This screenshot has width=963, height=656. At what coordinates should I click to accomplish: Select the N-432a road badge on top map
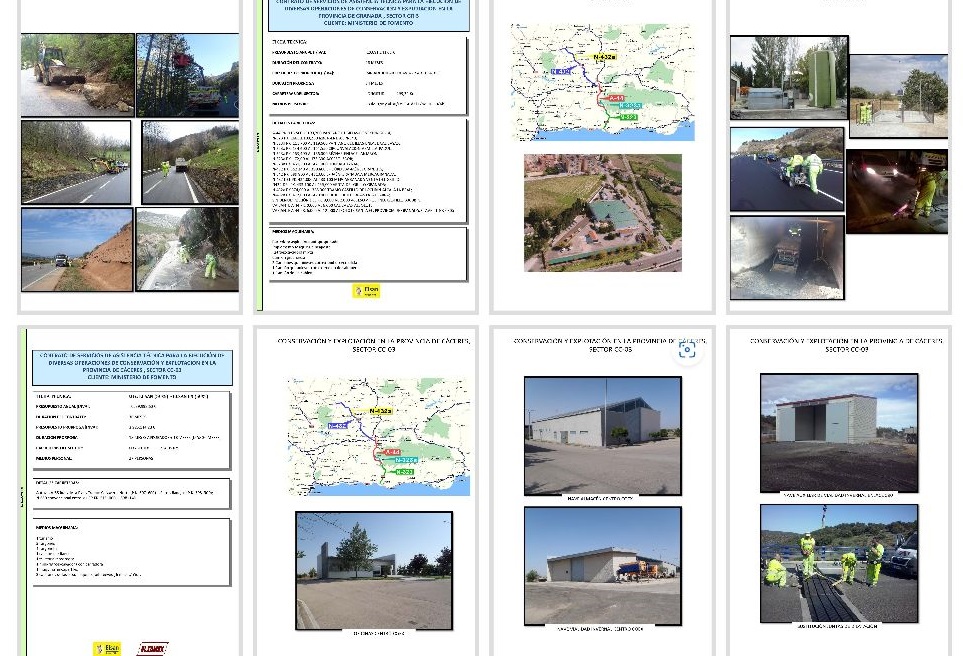tap(604, 57)
